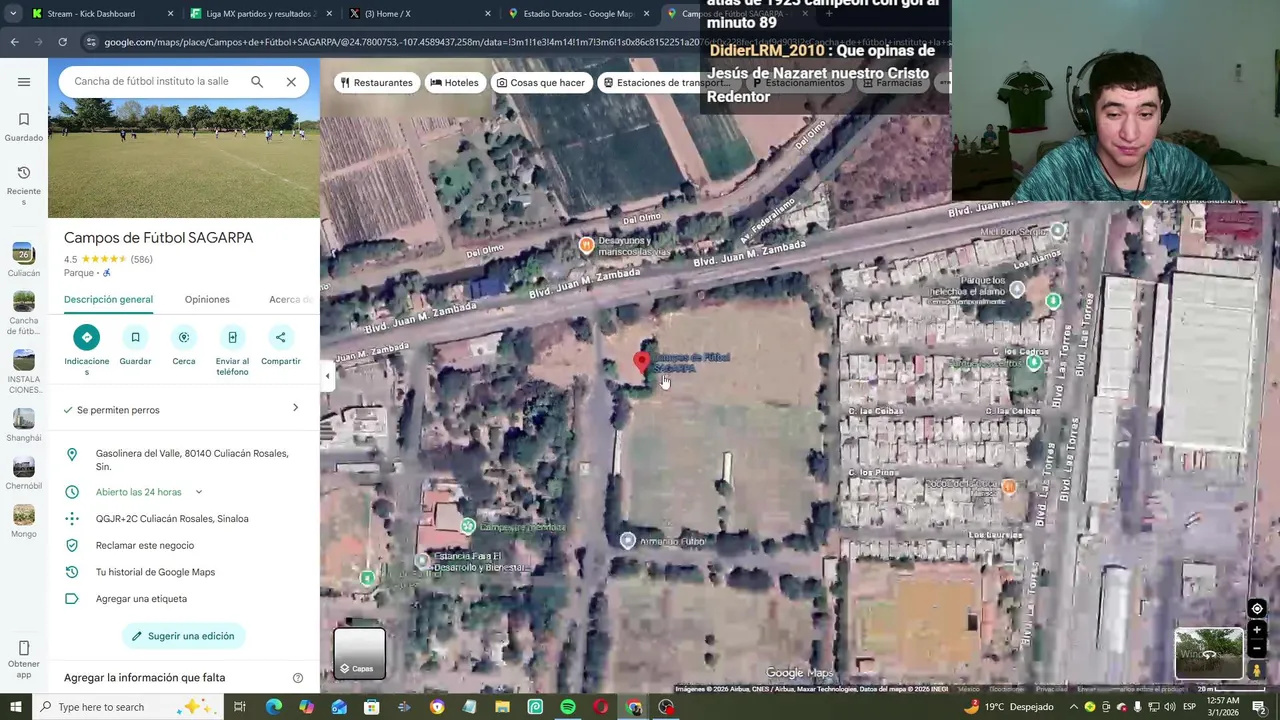Save place with Guardar bookmark icon
The height and width of the screenshot is (720, 1280).
point(135,337)
